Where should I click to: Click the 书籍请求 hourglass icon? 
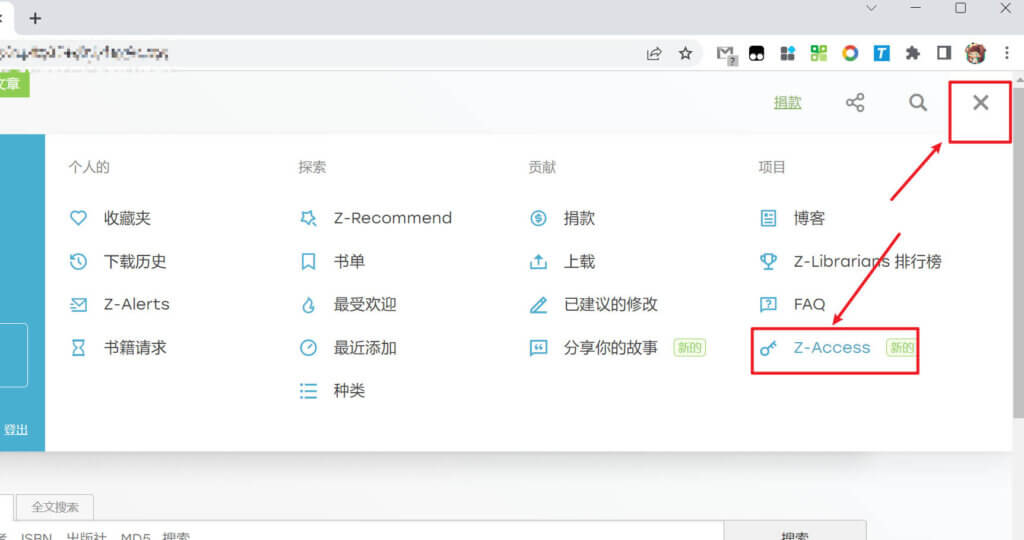78,348
